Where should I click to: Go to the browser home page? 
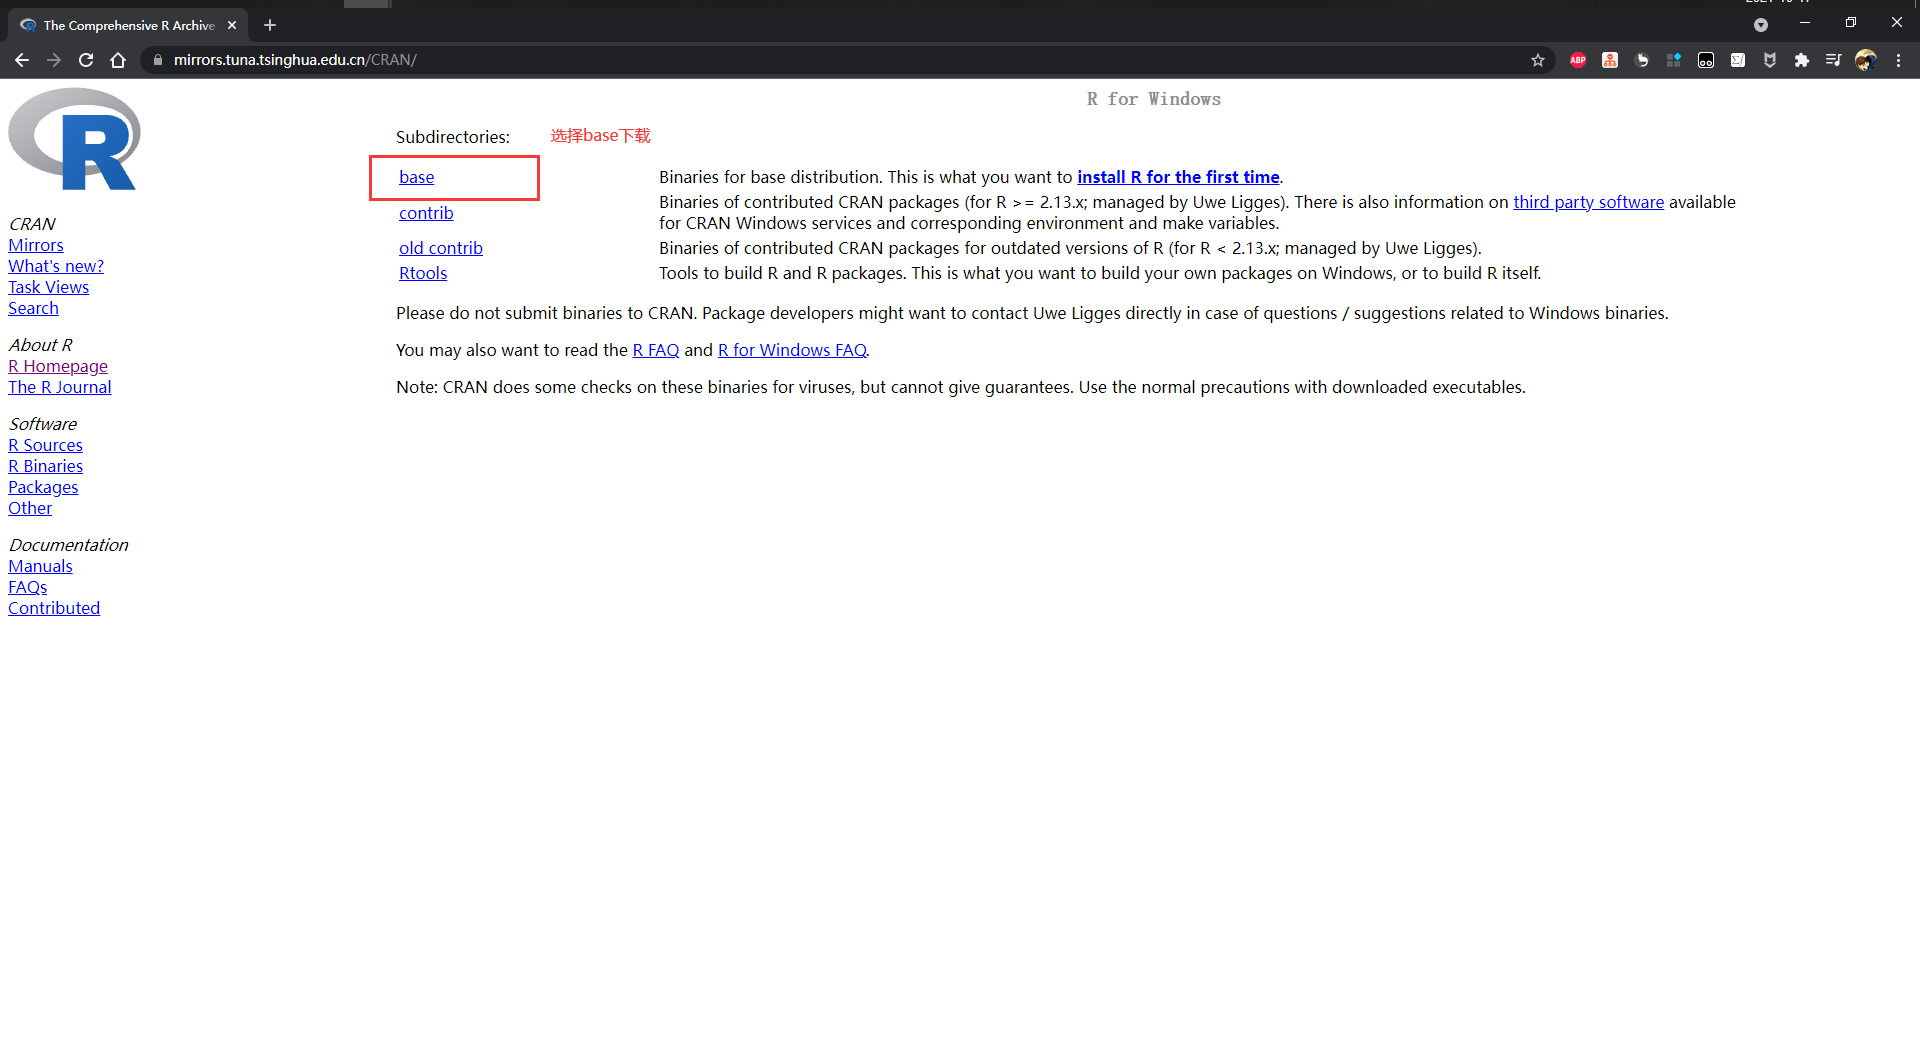pos(118,60)
